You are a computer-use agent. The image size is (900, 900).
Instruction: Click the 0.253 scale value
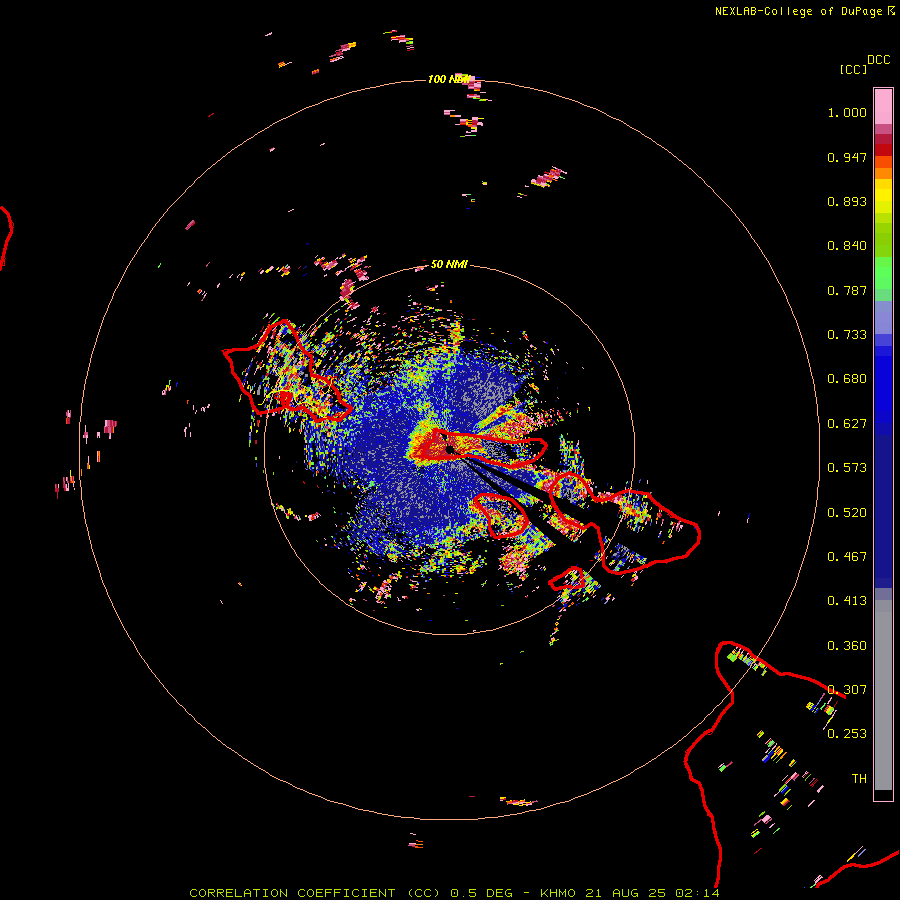(847, 734)
